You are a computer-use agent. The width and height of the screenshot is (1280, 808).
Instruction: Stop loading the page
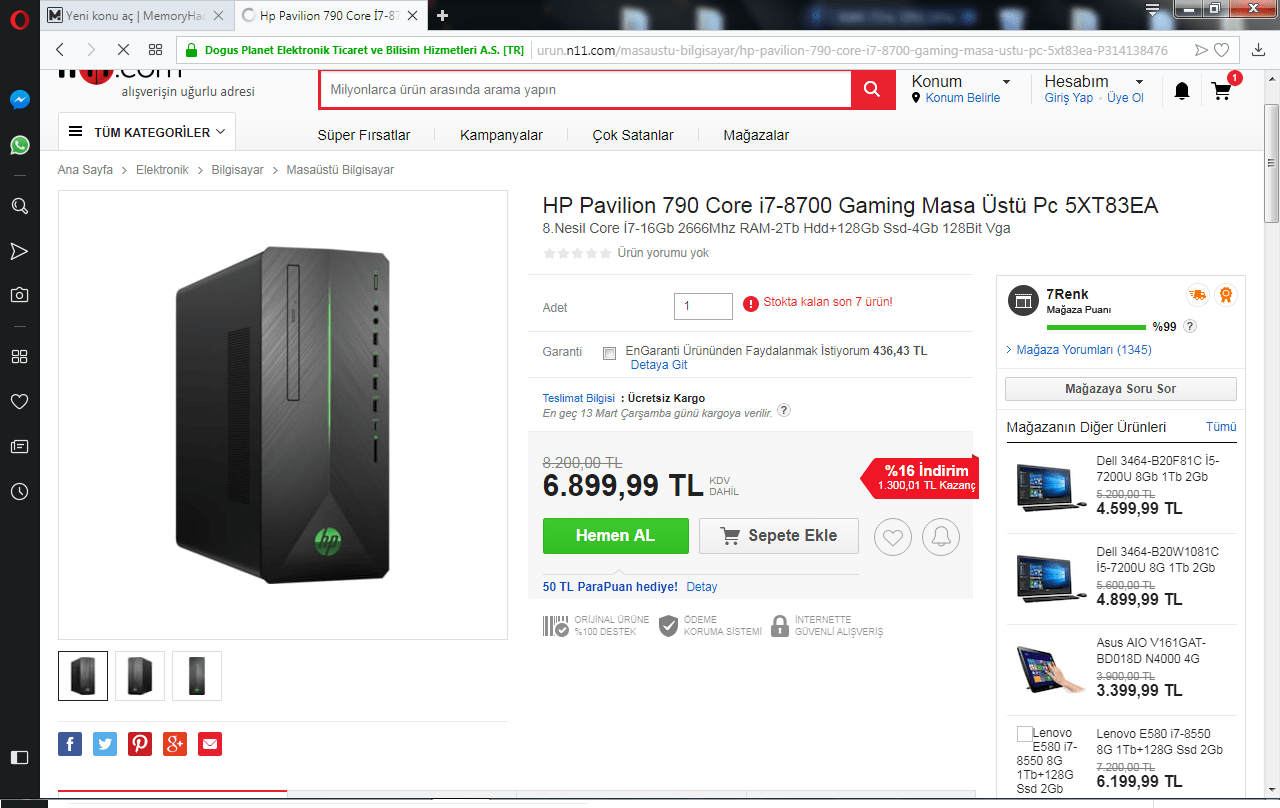[x=123, y=49]
